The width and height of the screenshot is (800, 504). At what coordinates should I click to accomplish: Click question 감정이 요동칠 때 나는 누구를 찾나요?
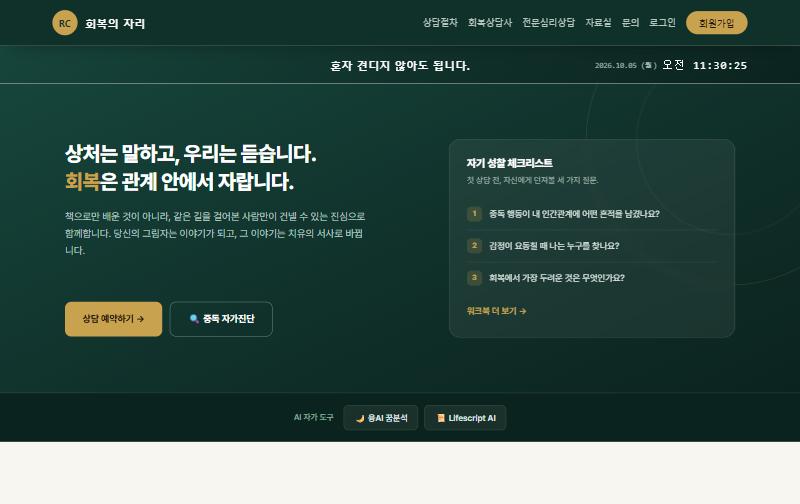click(x=554, y=246)
